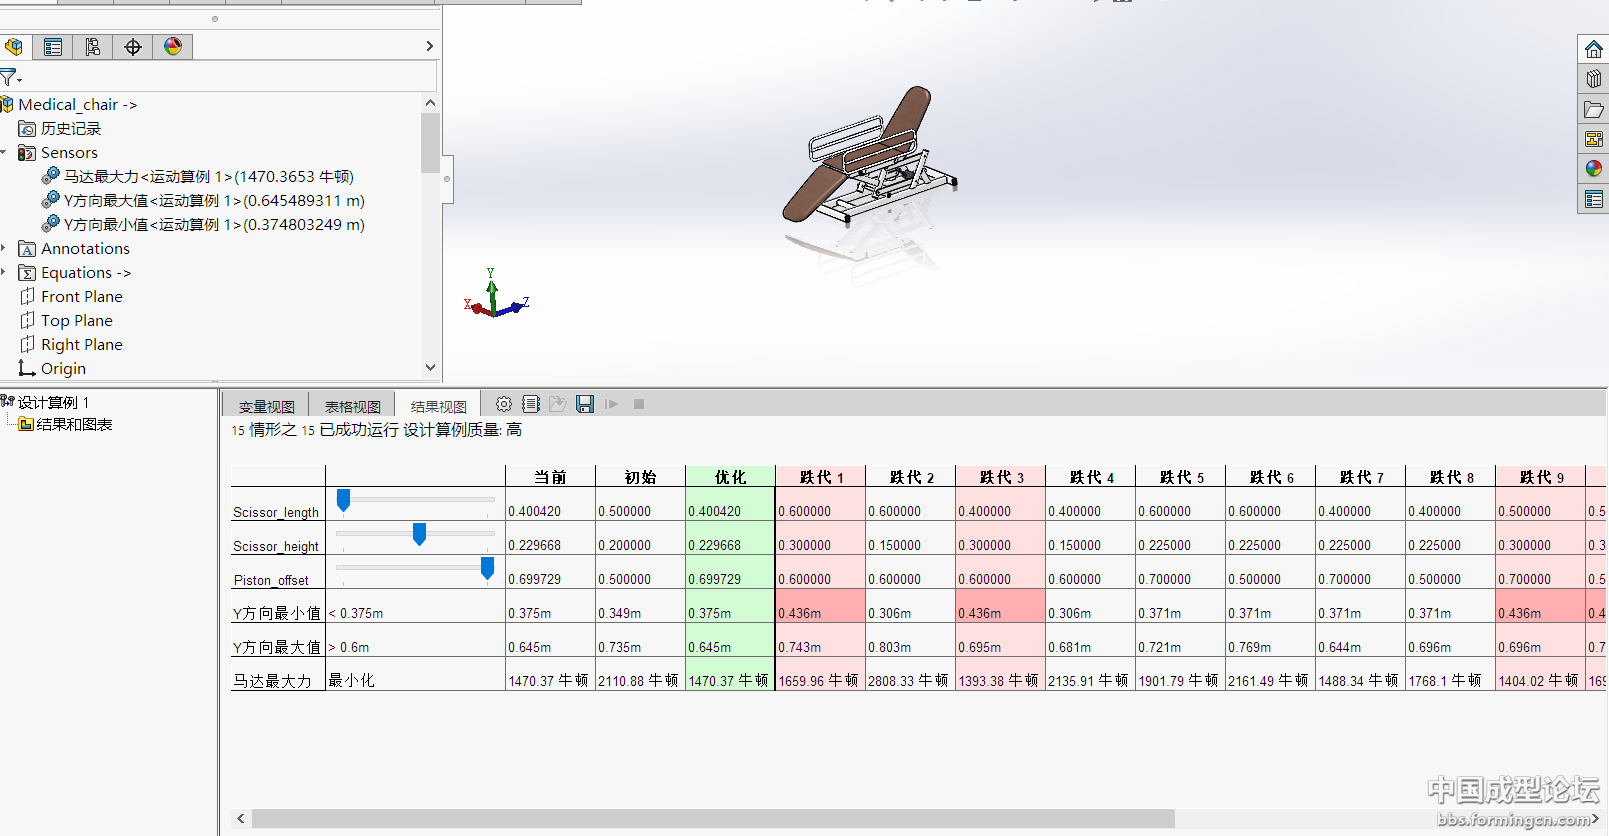
Task: Open the PropertyManager tab icon
Action: click(x=53, y=47)
